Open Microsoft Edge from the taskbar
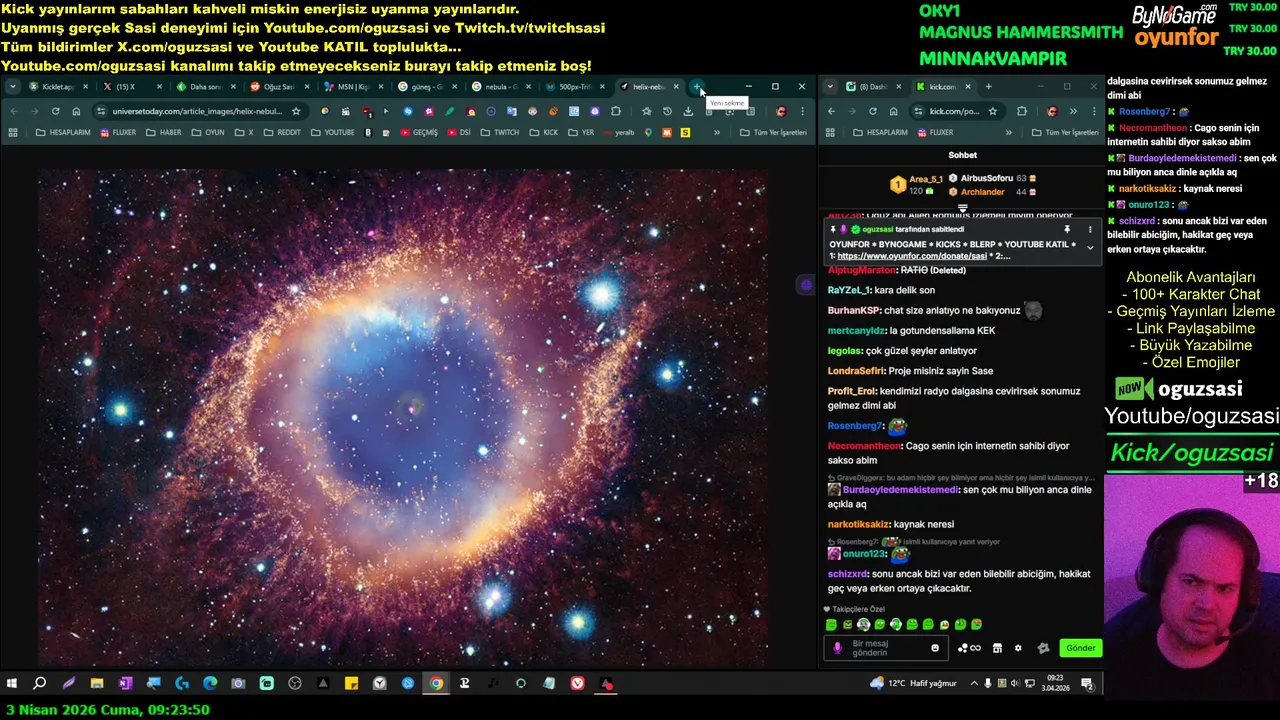The width and height of the screenshot is (1280, 720). pyautogui.click(x=210, y=684)
